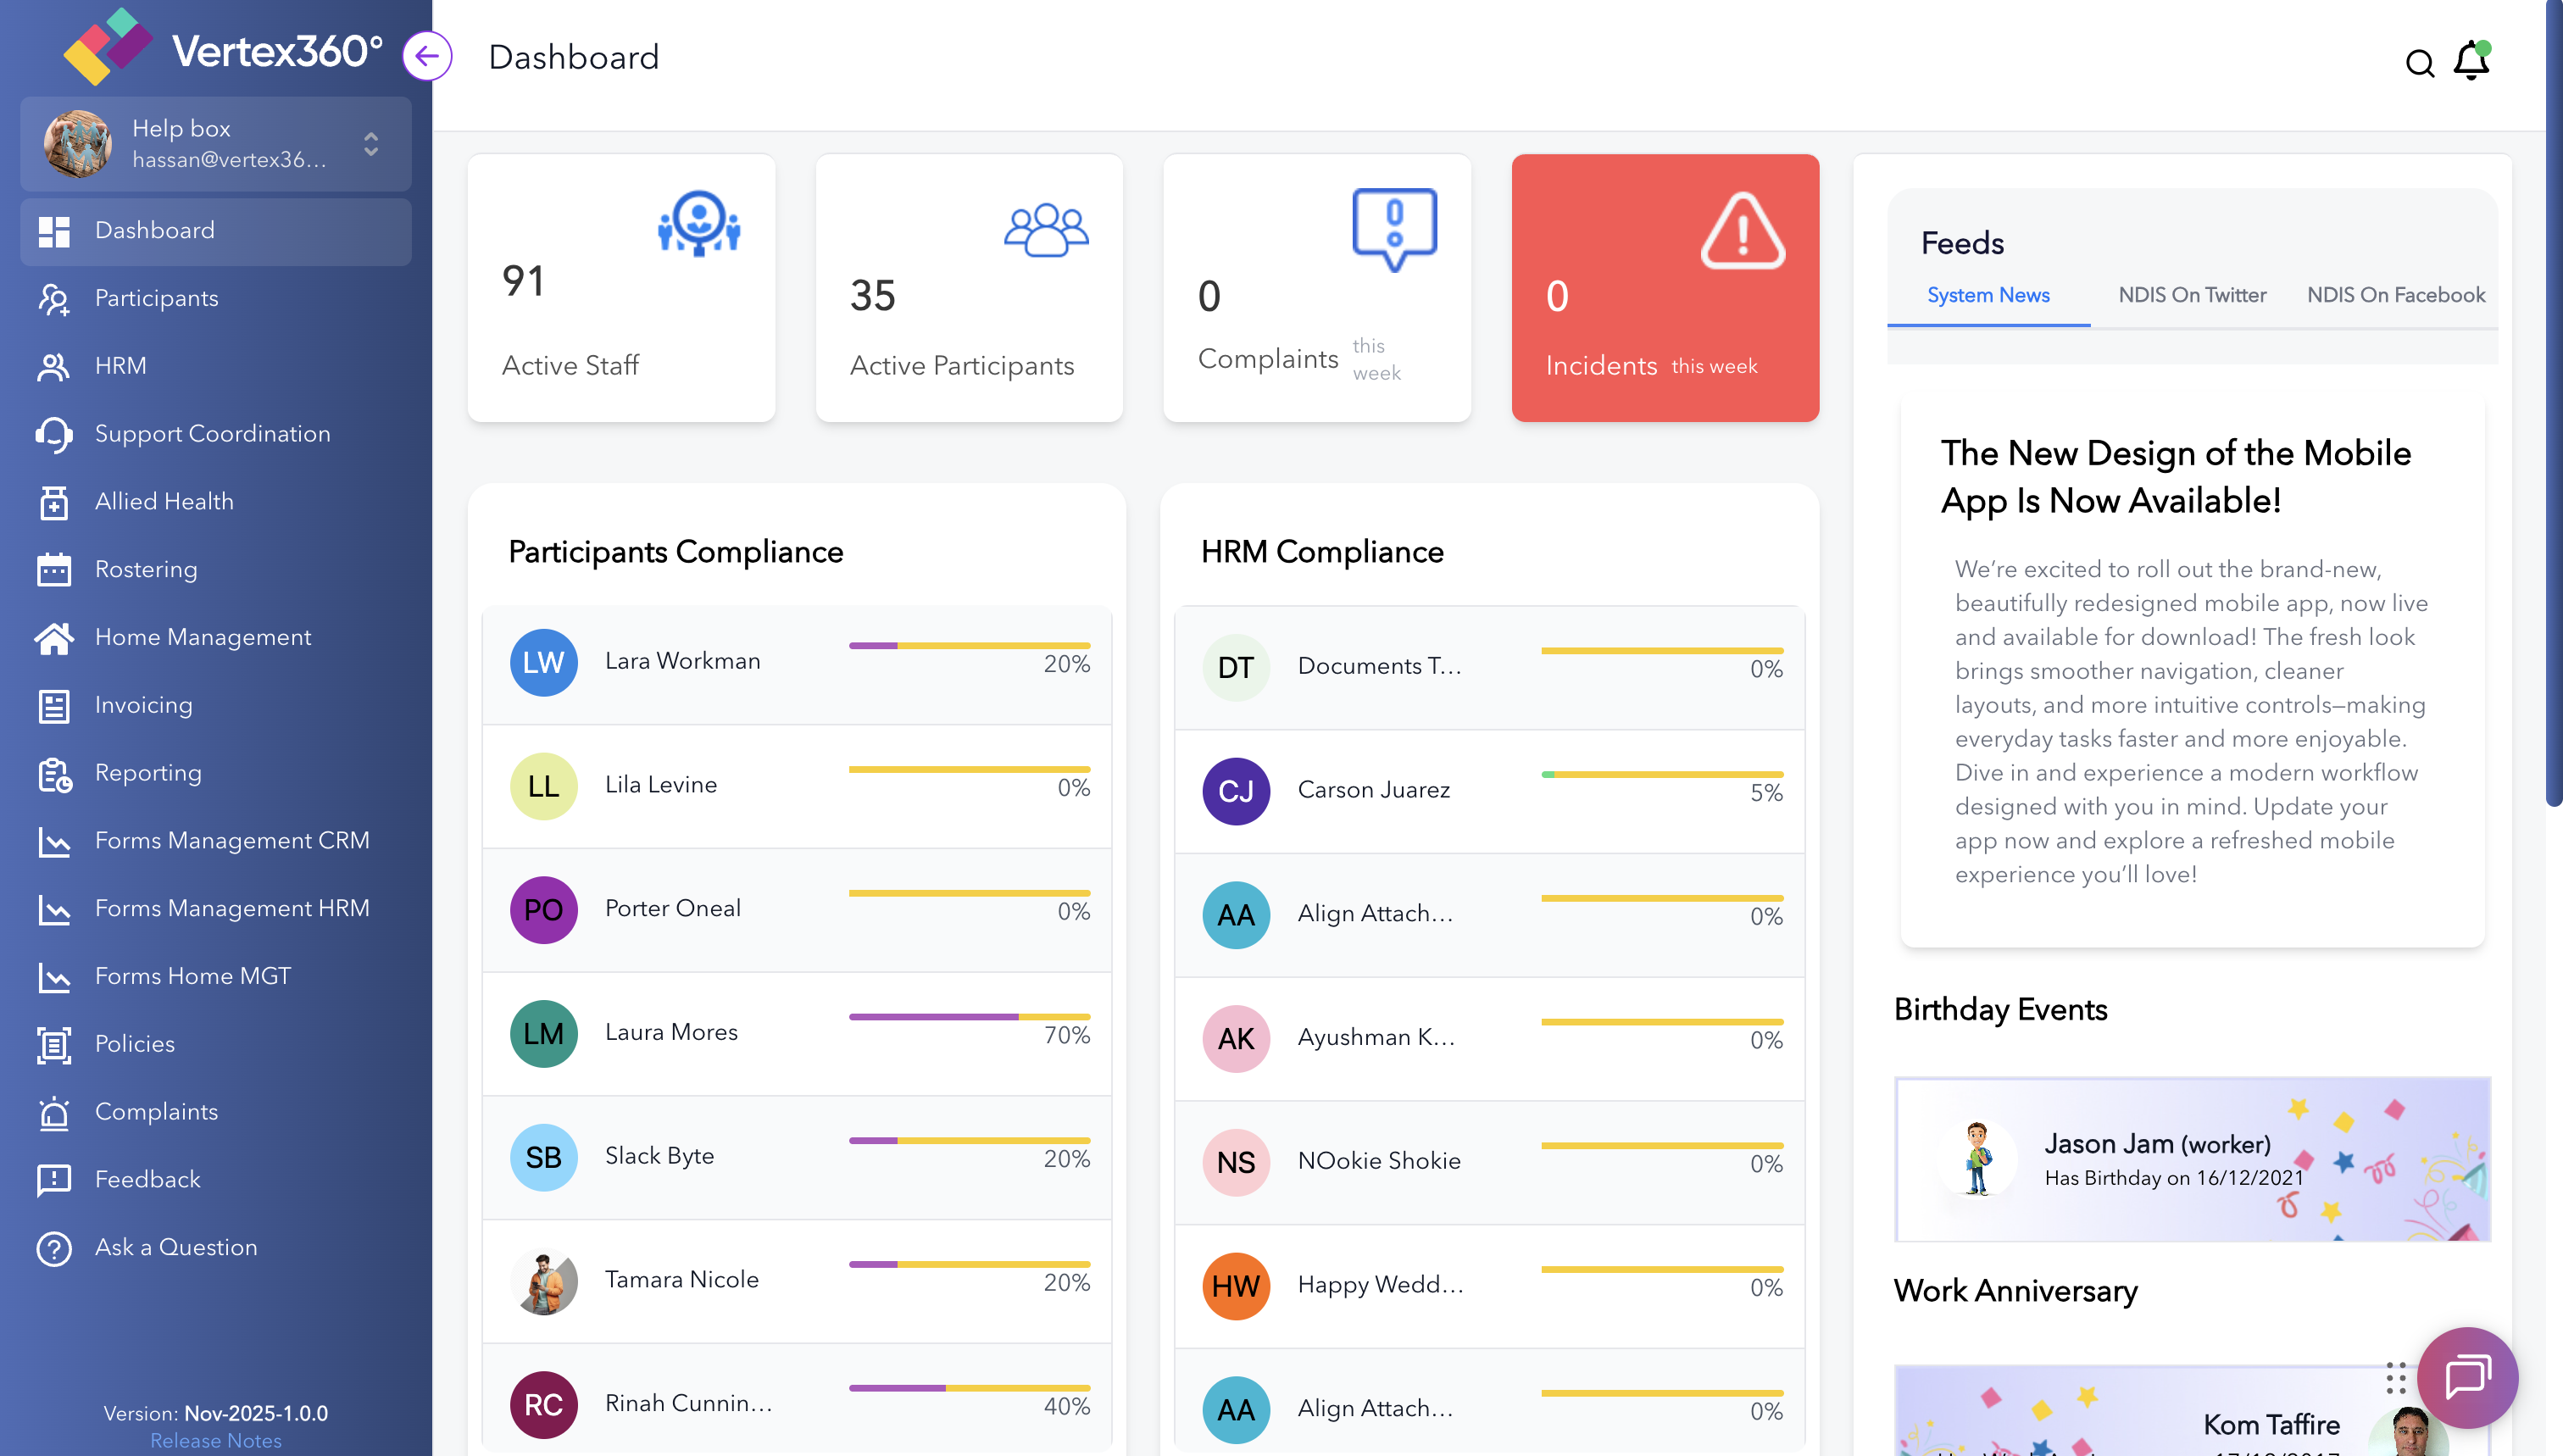This screenshot has width=2563, height=1456.
Task: Click the Home Management house icon
Action: tap(54, 638)
